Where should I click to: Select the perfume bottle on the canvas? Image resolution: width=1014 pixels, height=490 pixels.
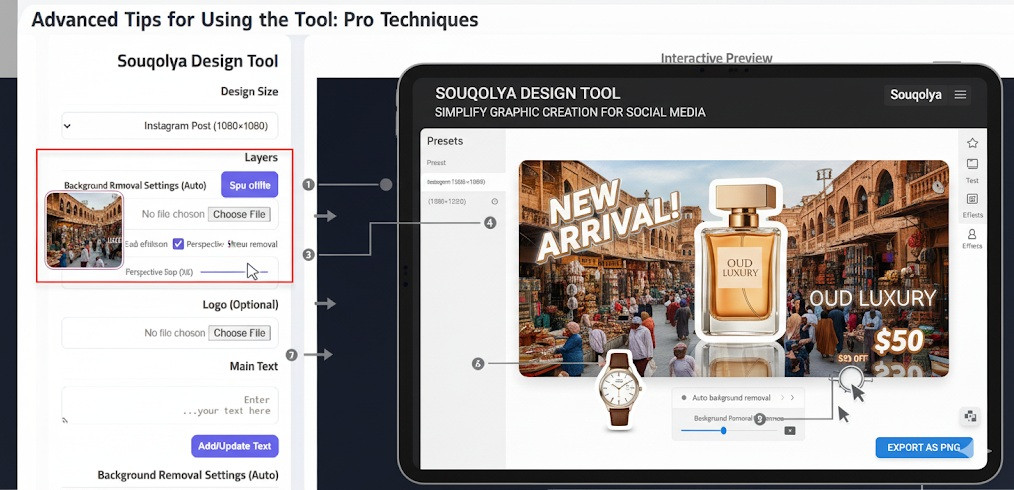click(x=740, y=263)
